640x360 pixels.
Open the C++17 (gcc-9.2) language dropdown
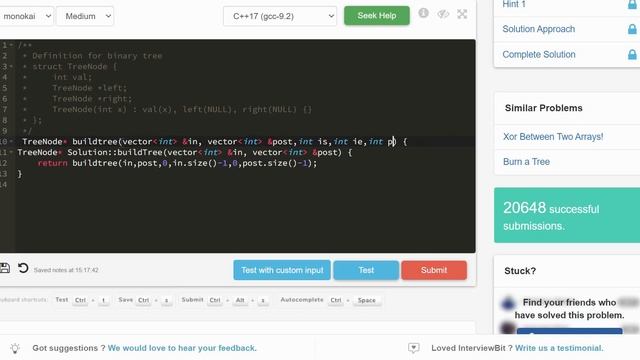280,16
